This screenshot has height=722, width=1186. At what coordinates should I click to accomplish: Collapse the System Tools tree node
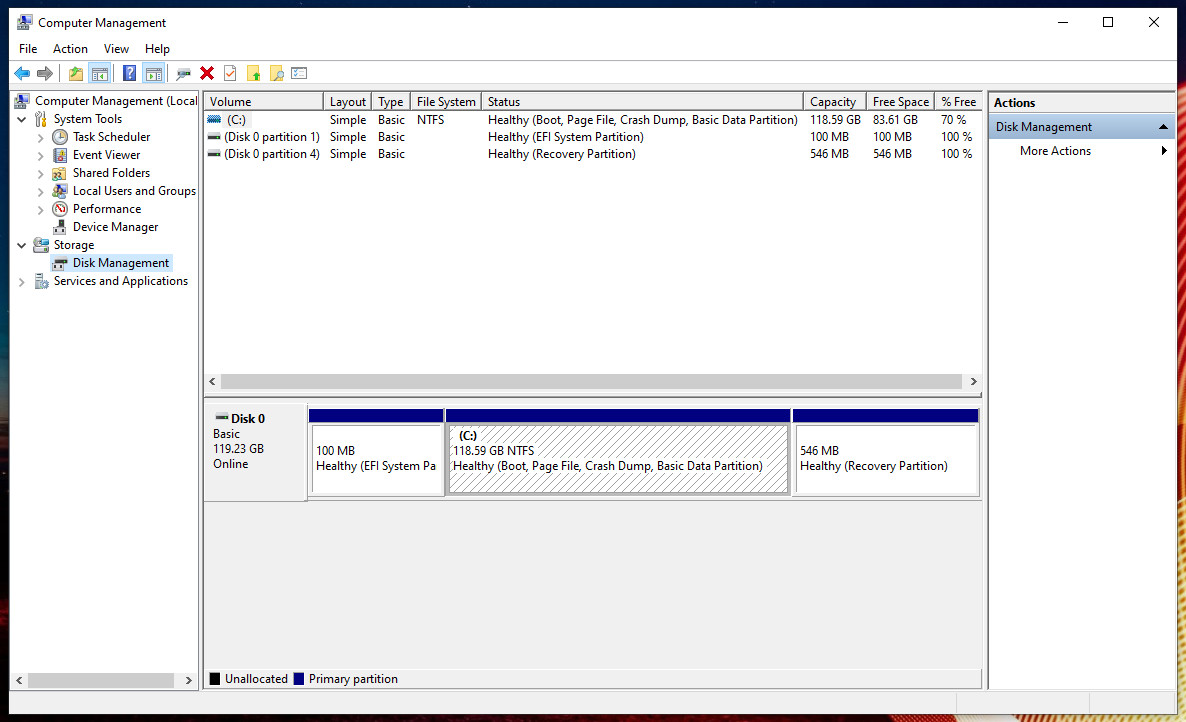(22, 119)
